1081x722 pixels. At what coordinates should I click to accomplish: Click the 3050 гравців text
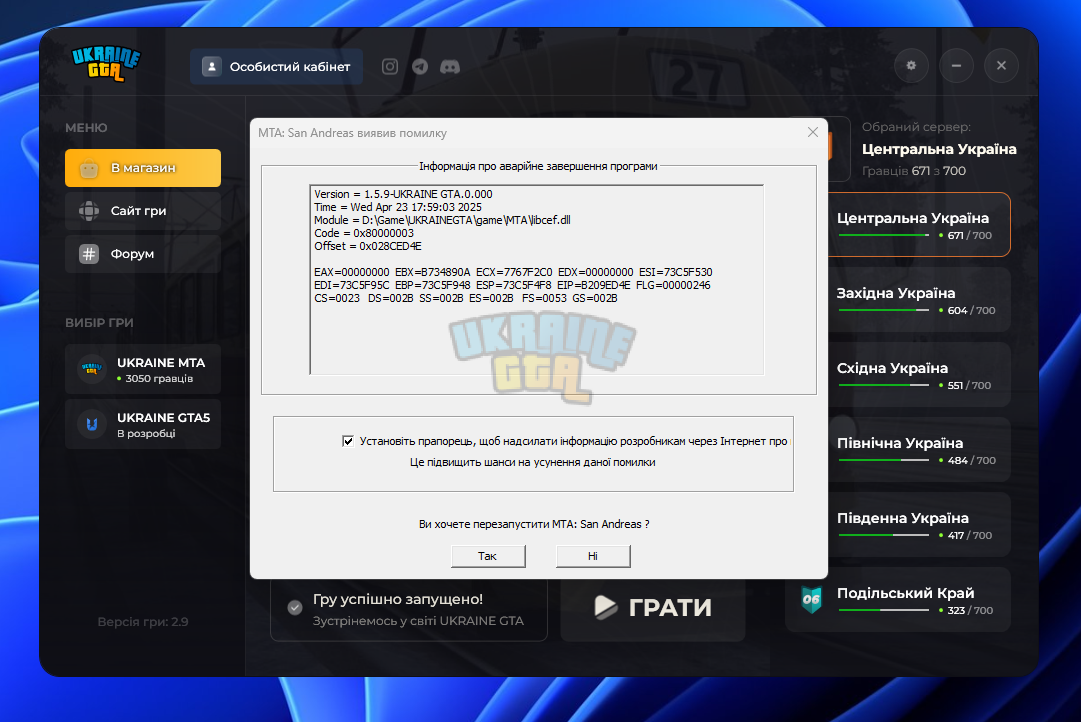(159, 379)
